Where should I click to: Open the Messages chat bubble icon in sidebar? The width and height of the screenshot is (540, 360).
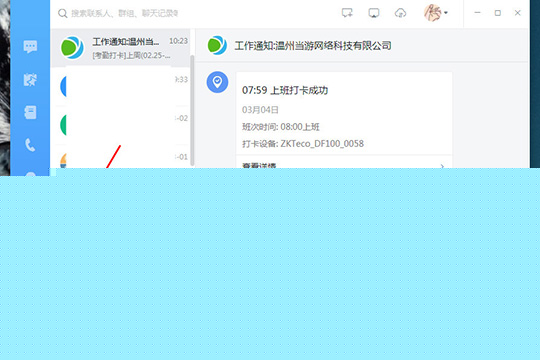click(30, 47)
